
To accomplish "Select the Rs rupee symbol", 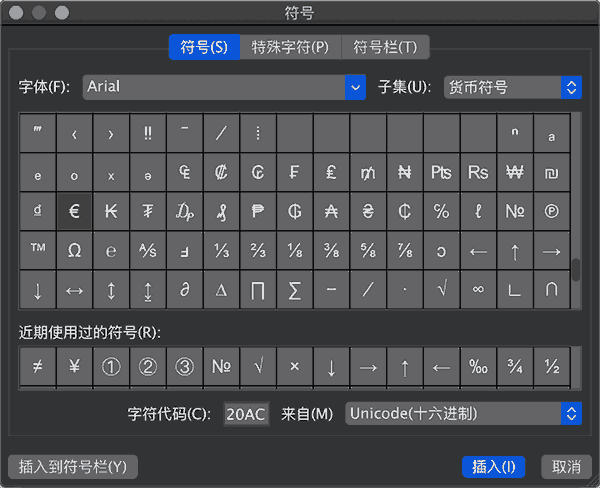I will pos(478,172).
